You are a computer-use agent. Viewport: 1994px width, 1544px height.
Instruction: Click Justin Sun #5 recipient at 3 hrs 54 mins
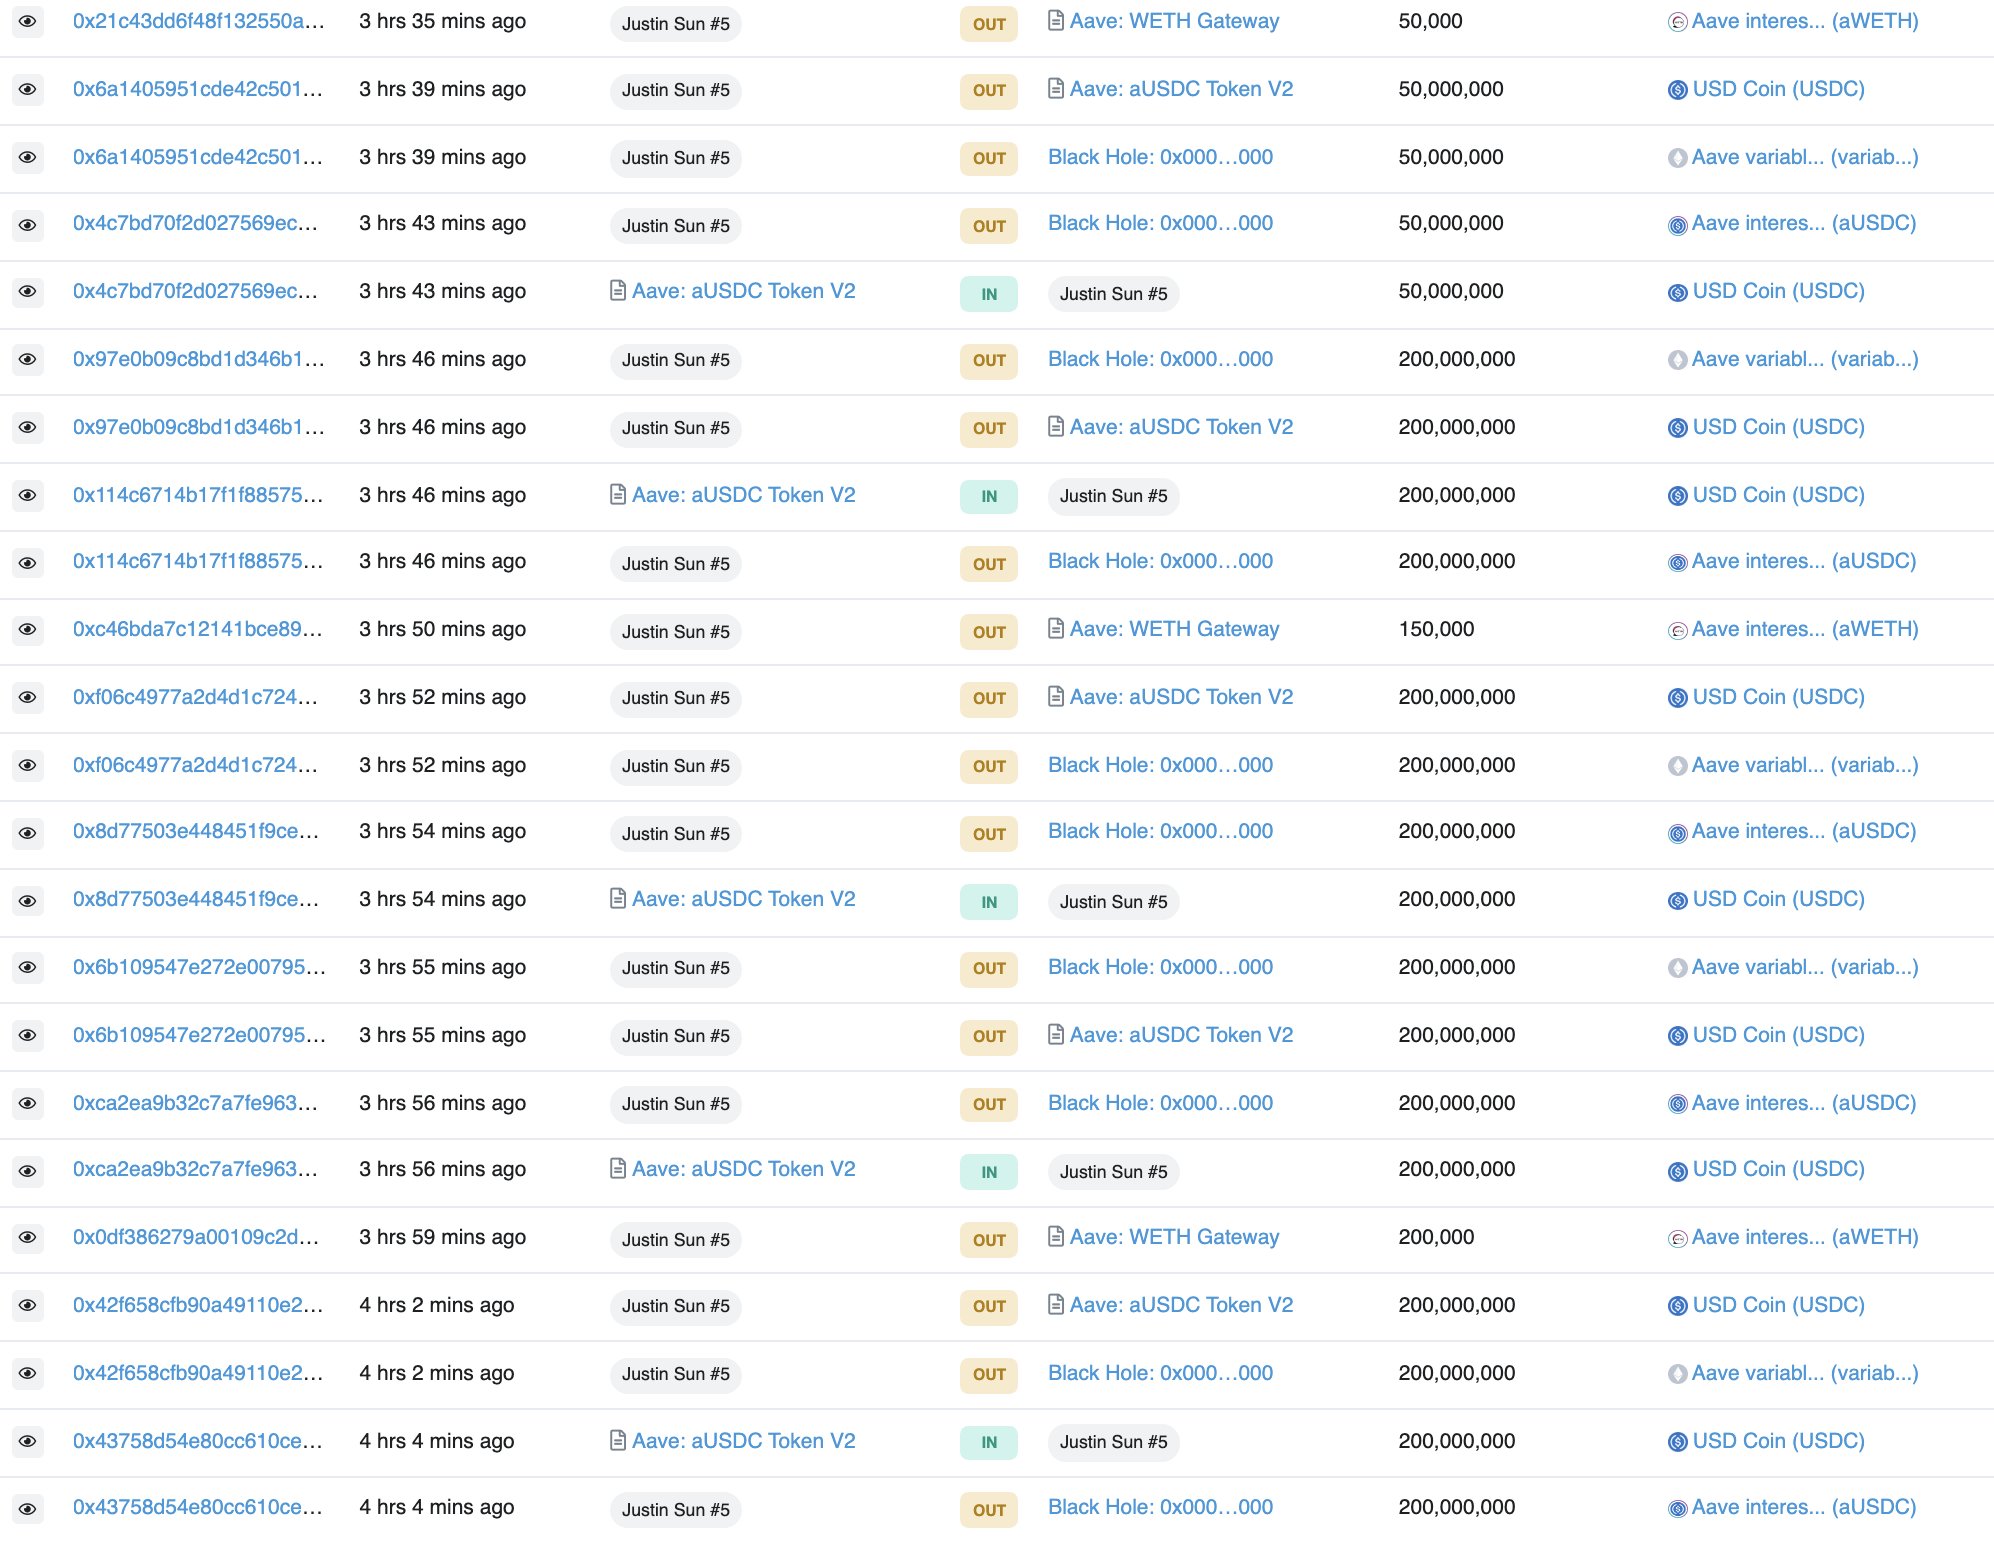click(x=1113, y=902)
